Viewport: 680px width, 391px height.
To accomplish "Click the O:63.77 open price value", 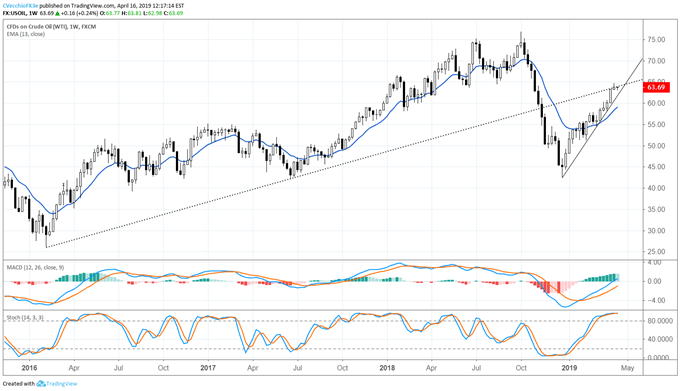I will [x=109, y=13].
